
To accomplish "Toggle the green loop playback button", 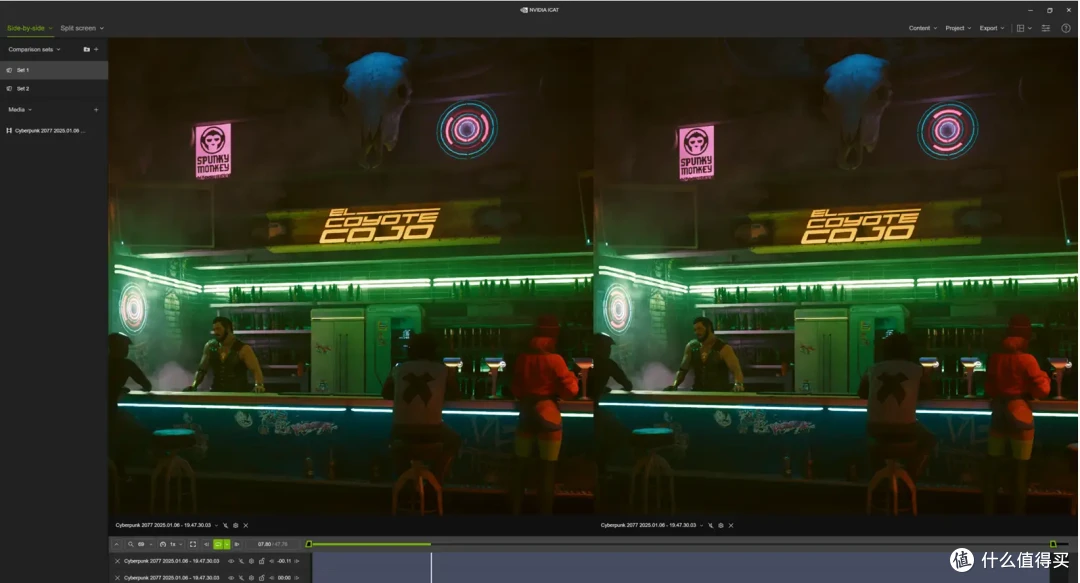I will point(218,544).
